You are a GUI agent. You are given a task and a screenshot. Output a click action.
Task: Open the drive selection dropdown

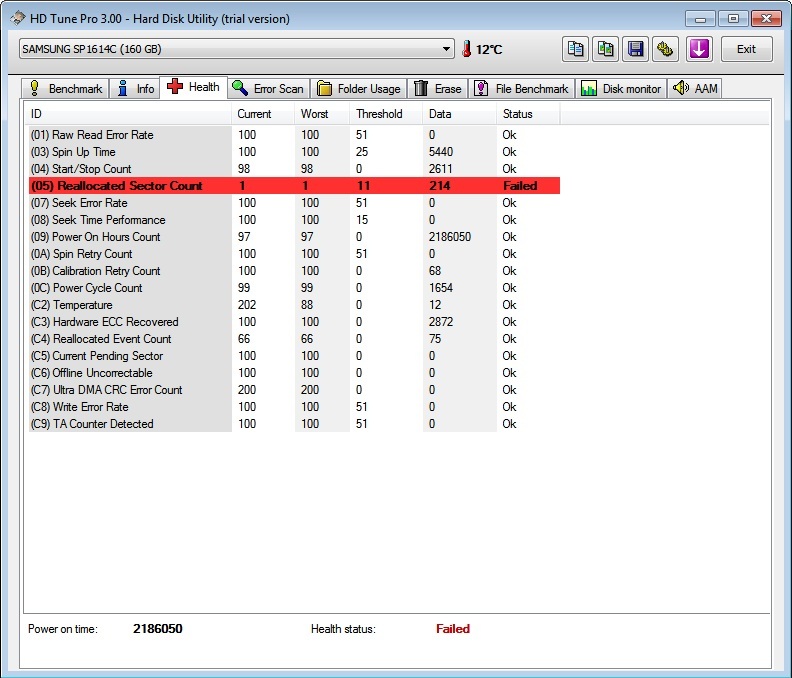point(447,49)
